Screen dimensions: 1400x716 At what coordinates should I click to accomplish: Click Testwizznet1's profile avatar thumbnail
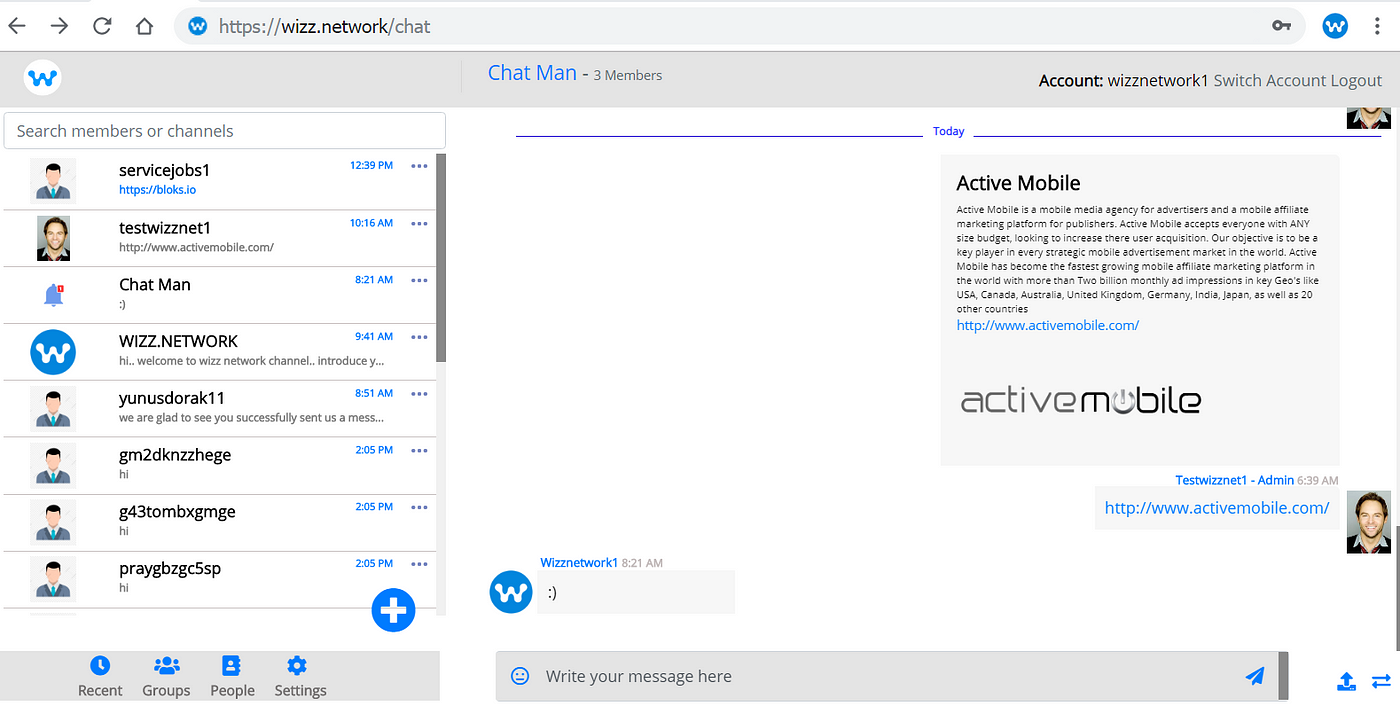[x=1368, y=521]
